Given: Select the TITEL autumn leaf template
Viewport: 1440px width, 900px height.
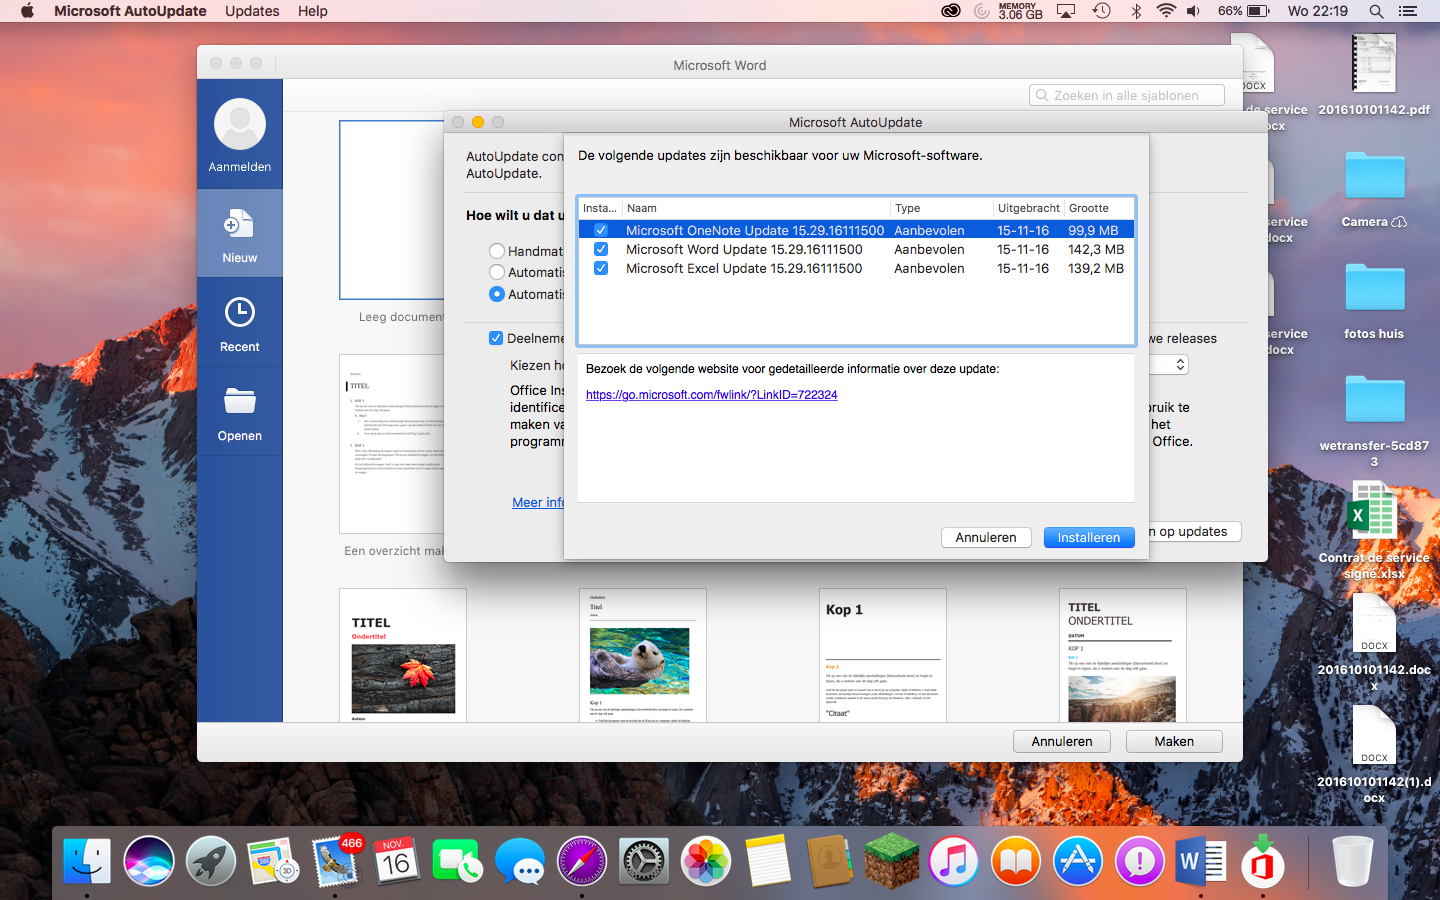Looking at the screenshot, I should pos(403,655).
